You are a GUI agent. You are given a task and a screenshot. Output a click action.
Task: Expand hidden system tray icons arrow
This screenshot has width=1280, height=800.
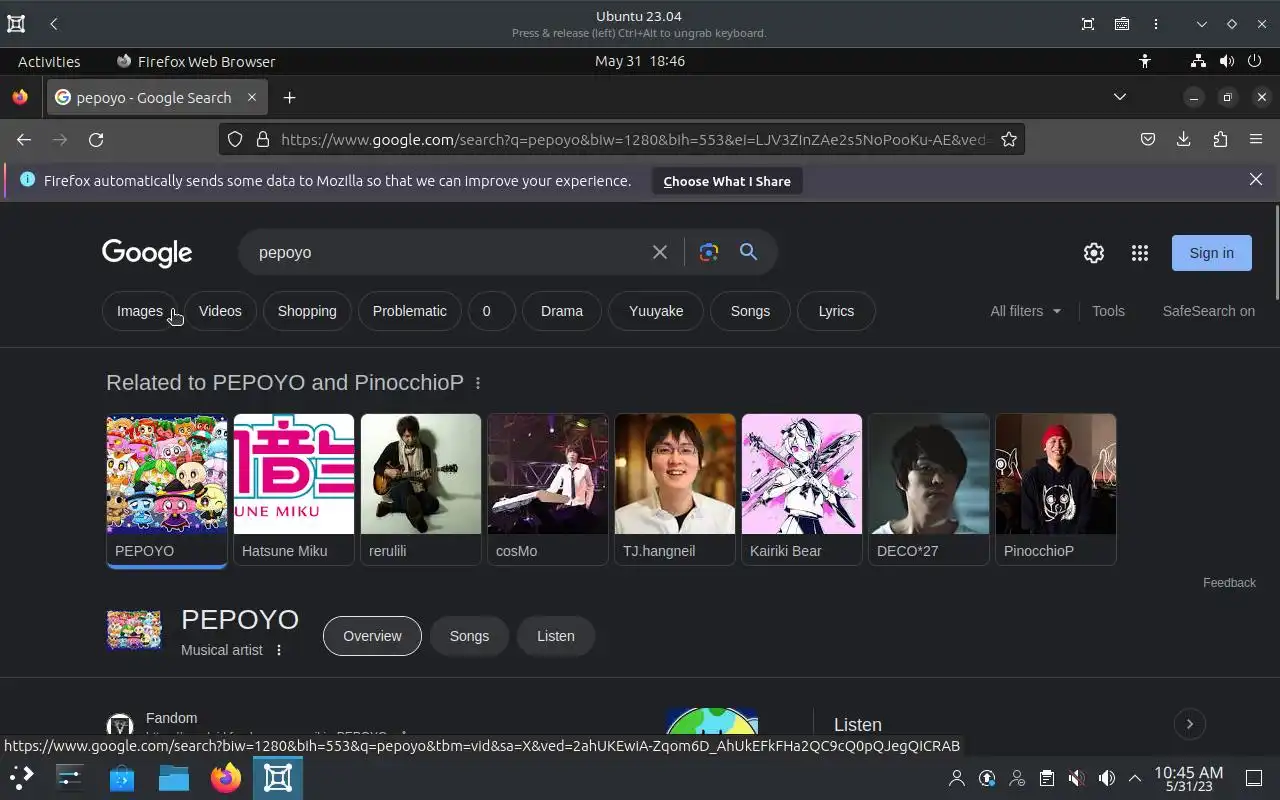click(x=1135, y=778)
